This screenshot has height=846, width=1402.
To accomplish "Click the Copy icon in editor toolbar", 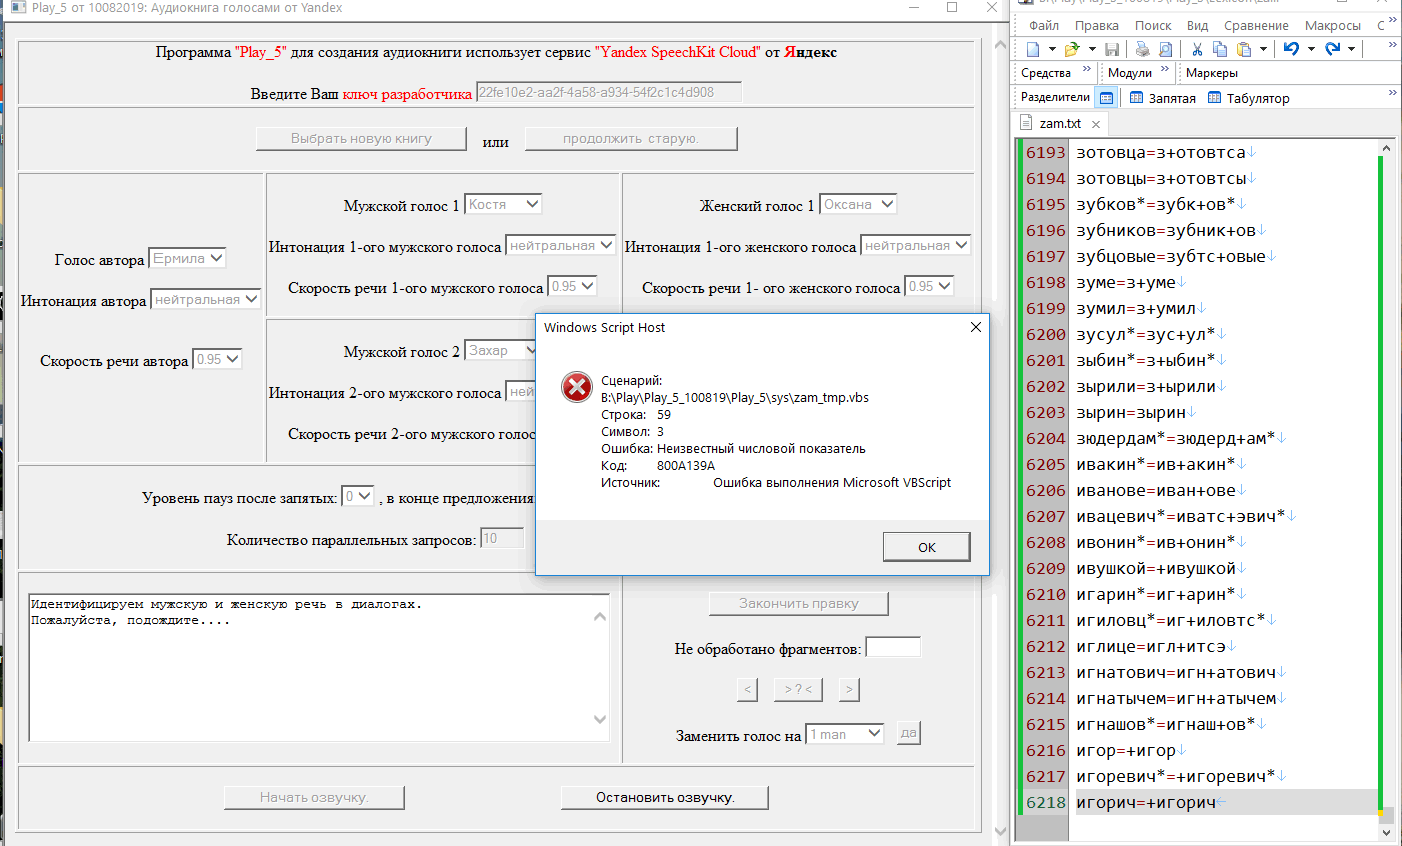I will (x=1220, y=49).
